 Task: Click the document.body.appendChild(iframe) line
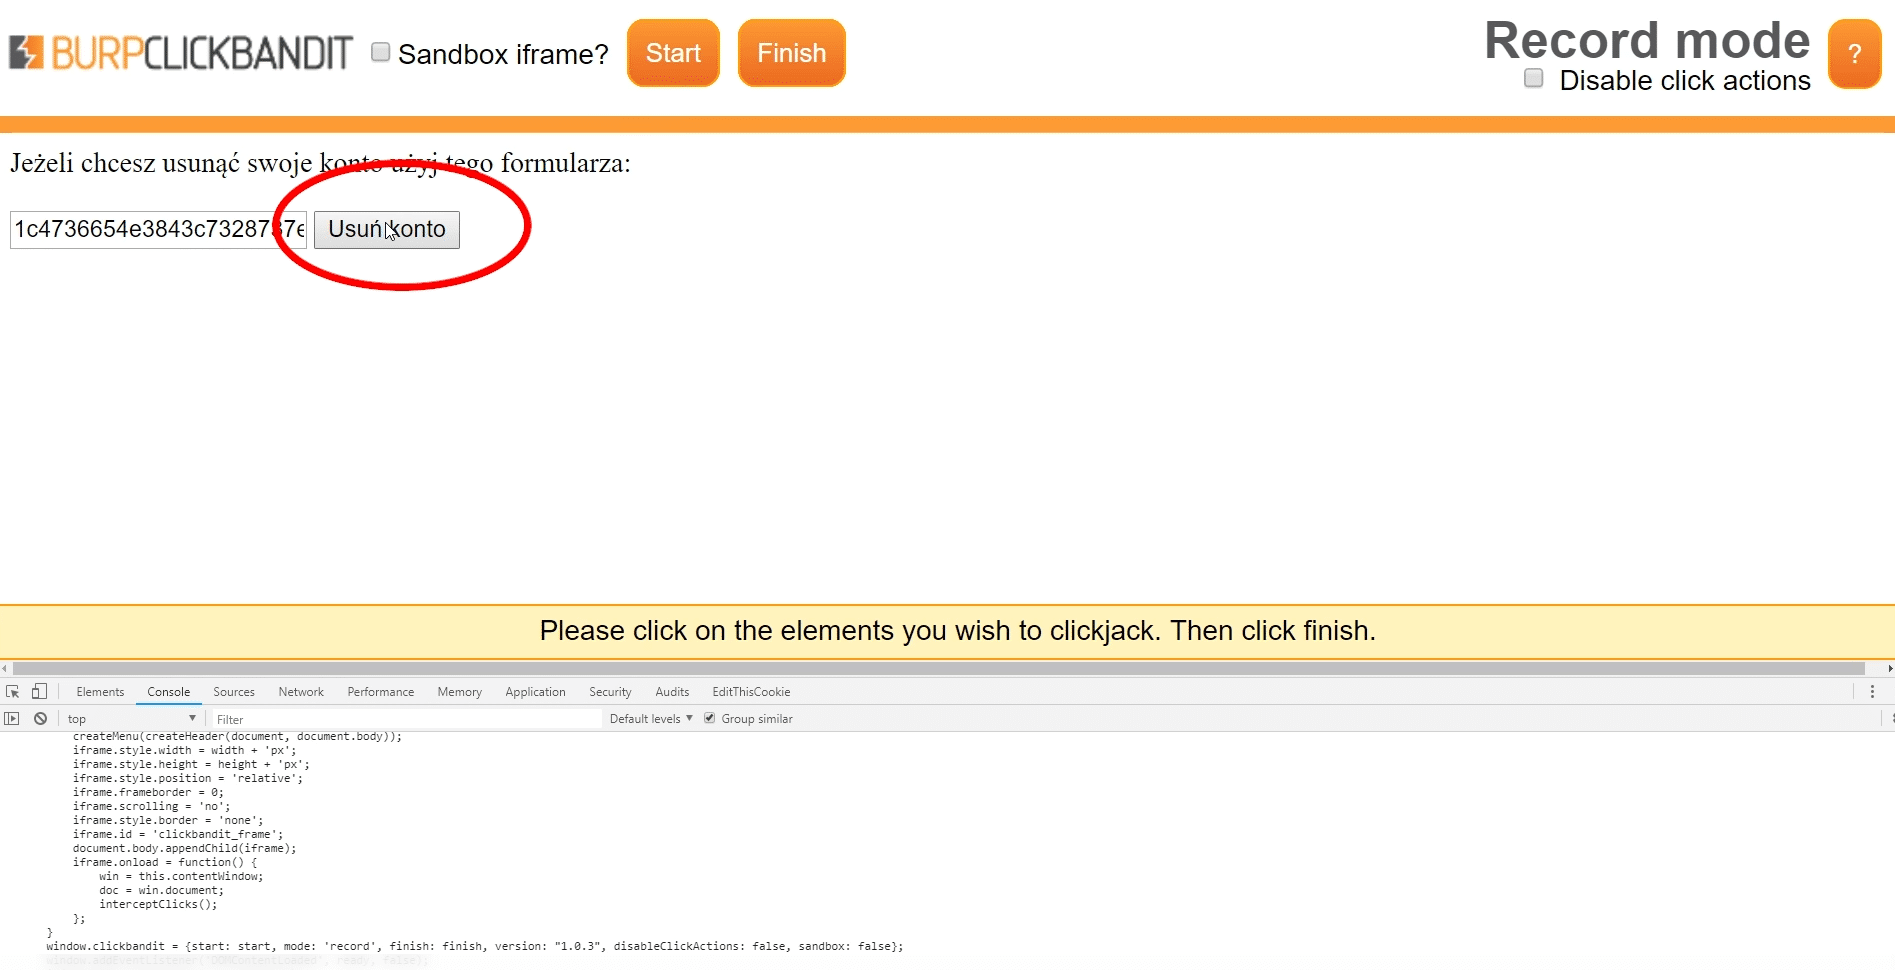click(185, 848)
